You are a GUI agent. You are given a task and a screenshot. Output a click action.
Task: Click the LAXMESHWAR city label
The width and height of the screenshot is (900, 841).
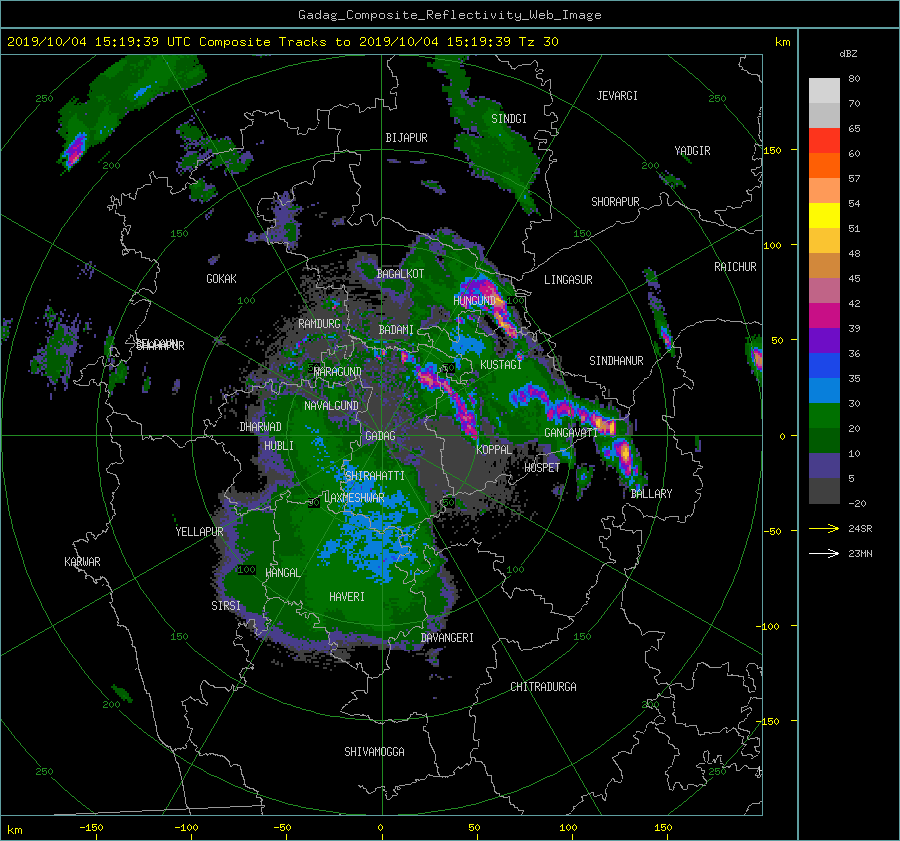coord(354,498)
